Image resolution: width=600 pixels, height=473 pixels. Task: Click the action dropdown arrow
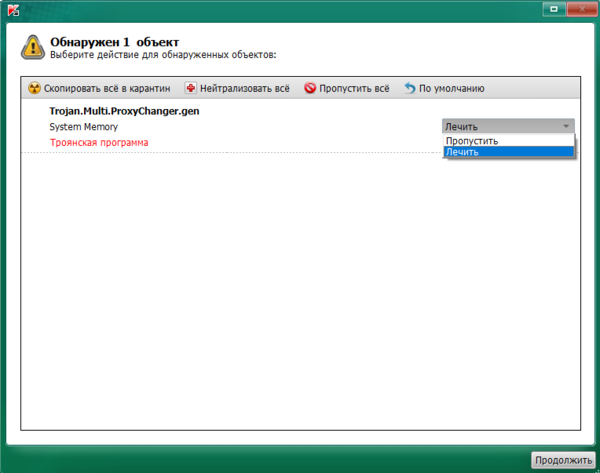566,126
